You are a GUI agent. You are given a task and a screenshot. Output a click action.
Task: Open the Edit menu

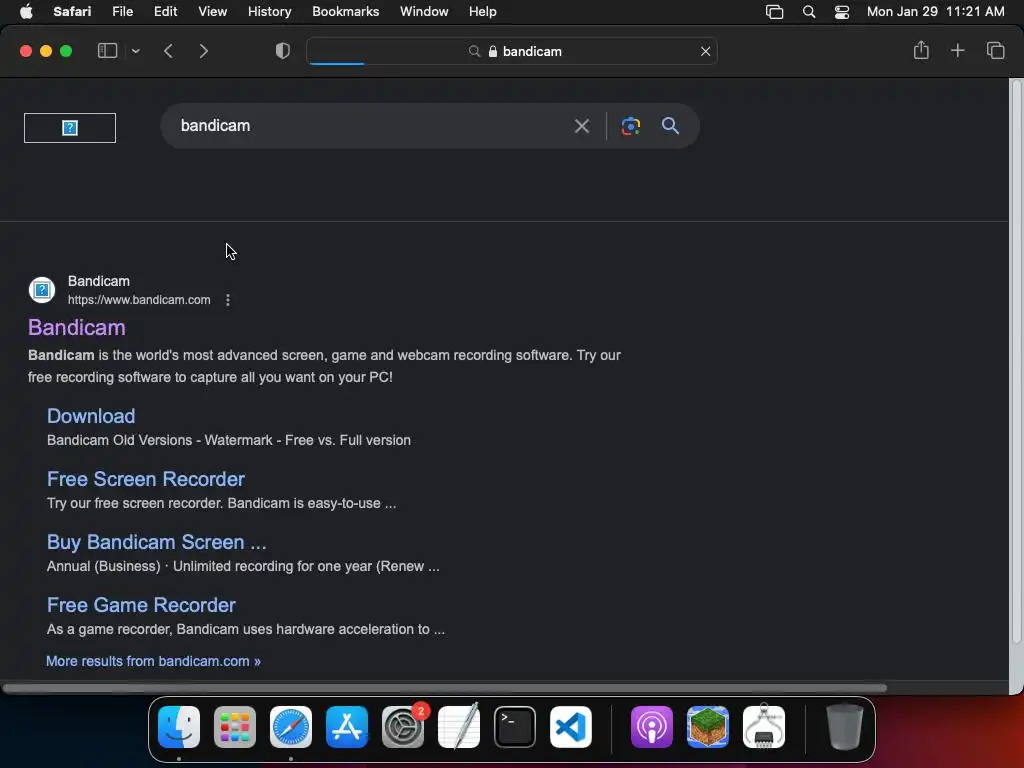(165, 11)
